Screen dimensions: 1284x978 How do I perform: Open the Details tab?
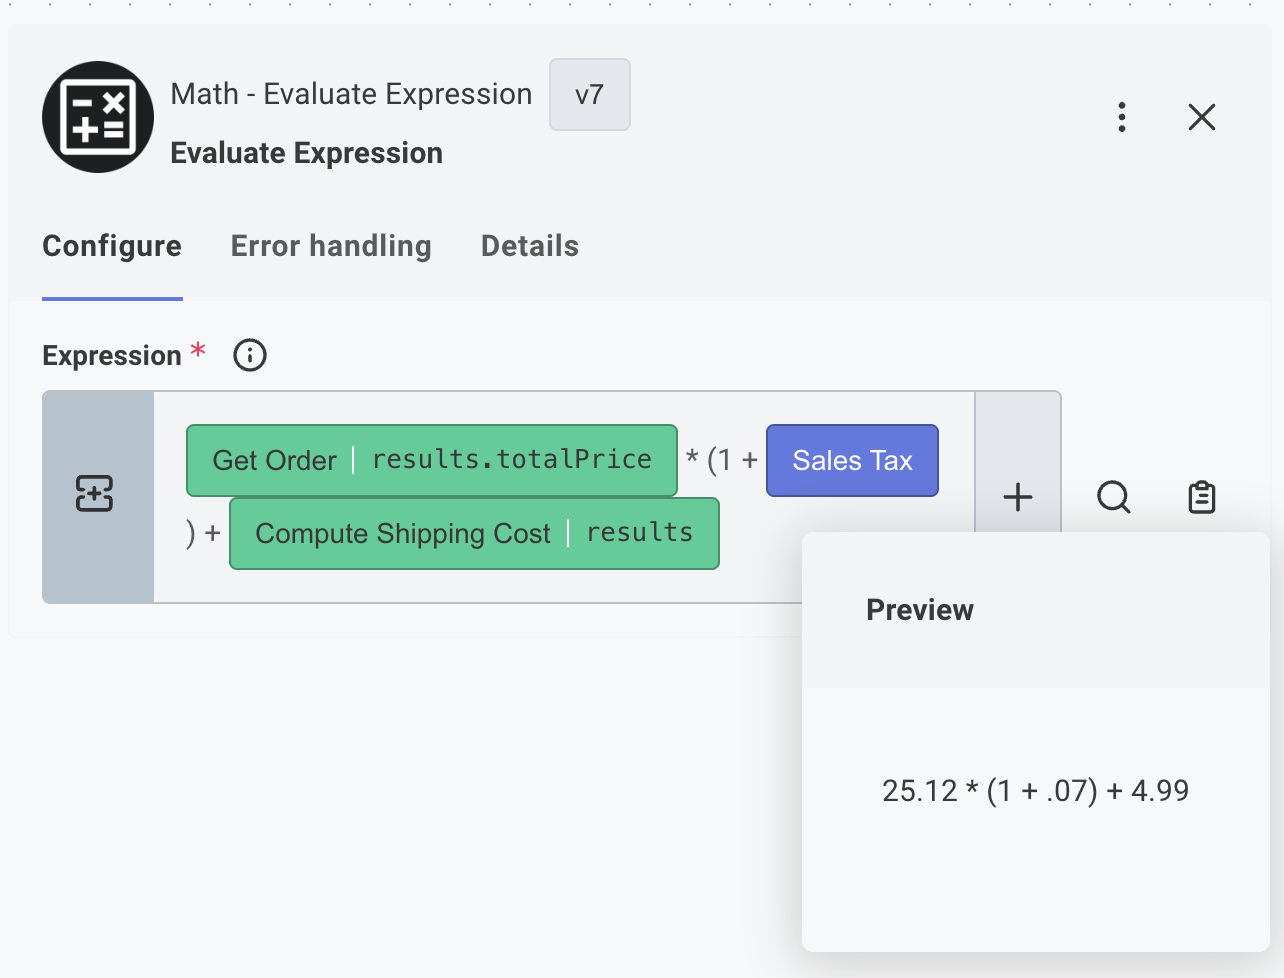click(529, 246)
